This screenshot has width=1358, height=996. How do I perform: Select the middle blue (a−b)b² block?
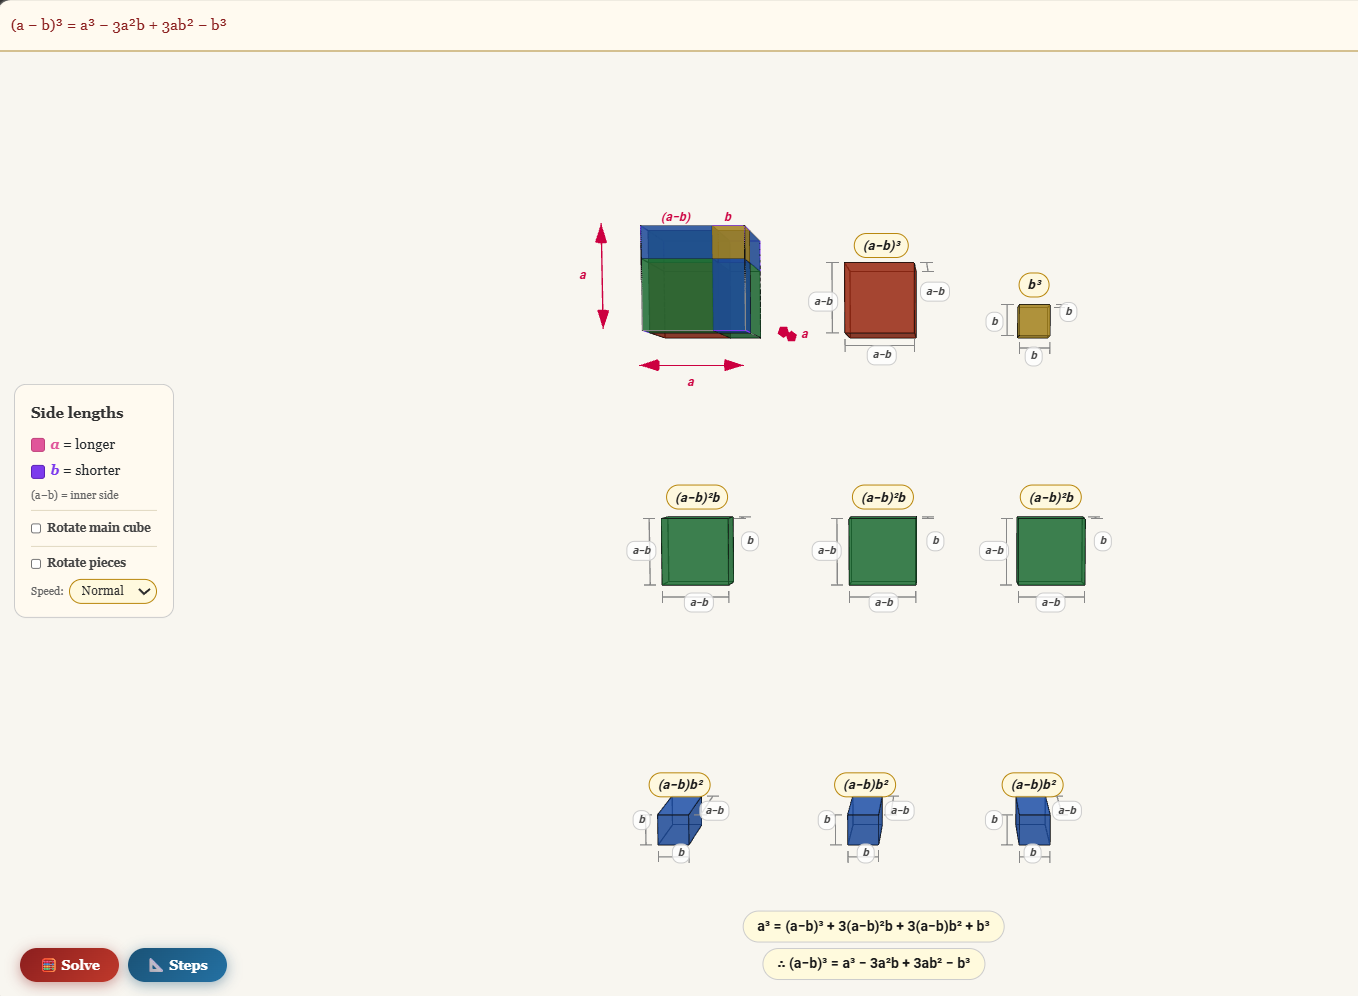point(864,822)
